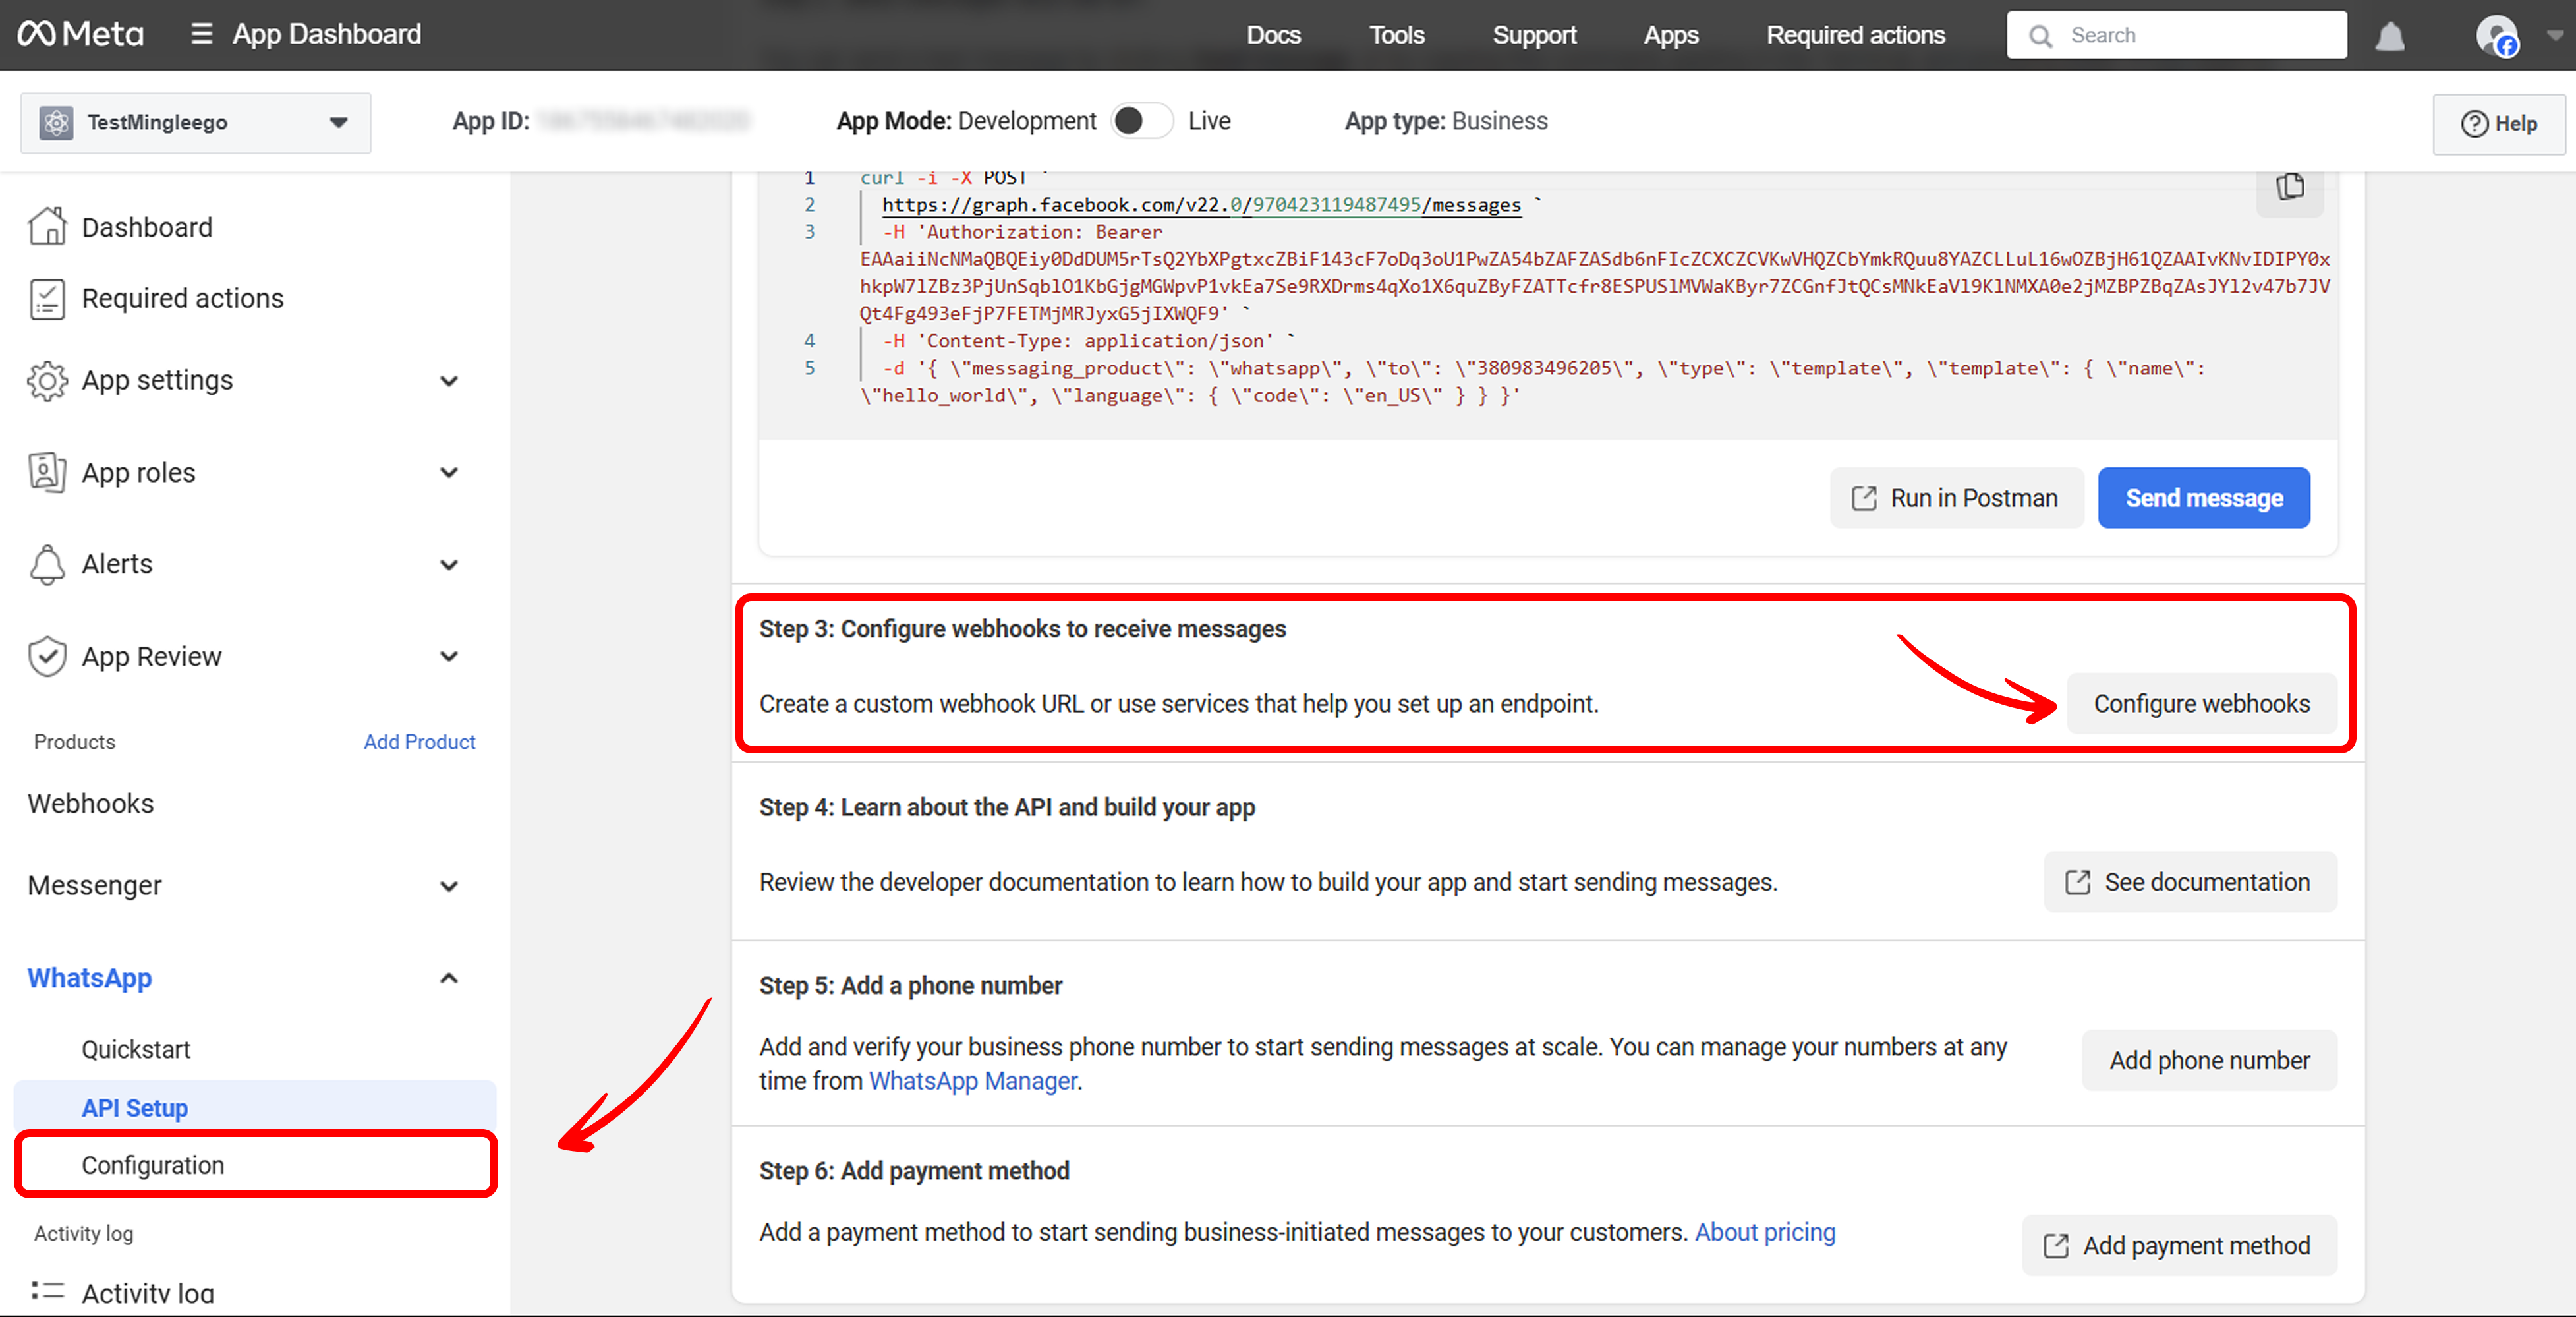Expand the Alerts section

[449, 564]
